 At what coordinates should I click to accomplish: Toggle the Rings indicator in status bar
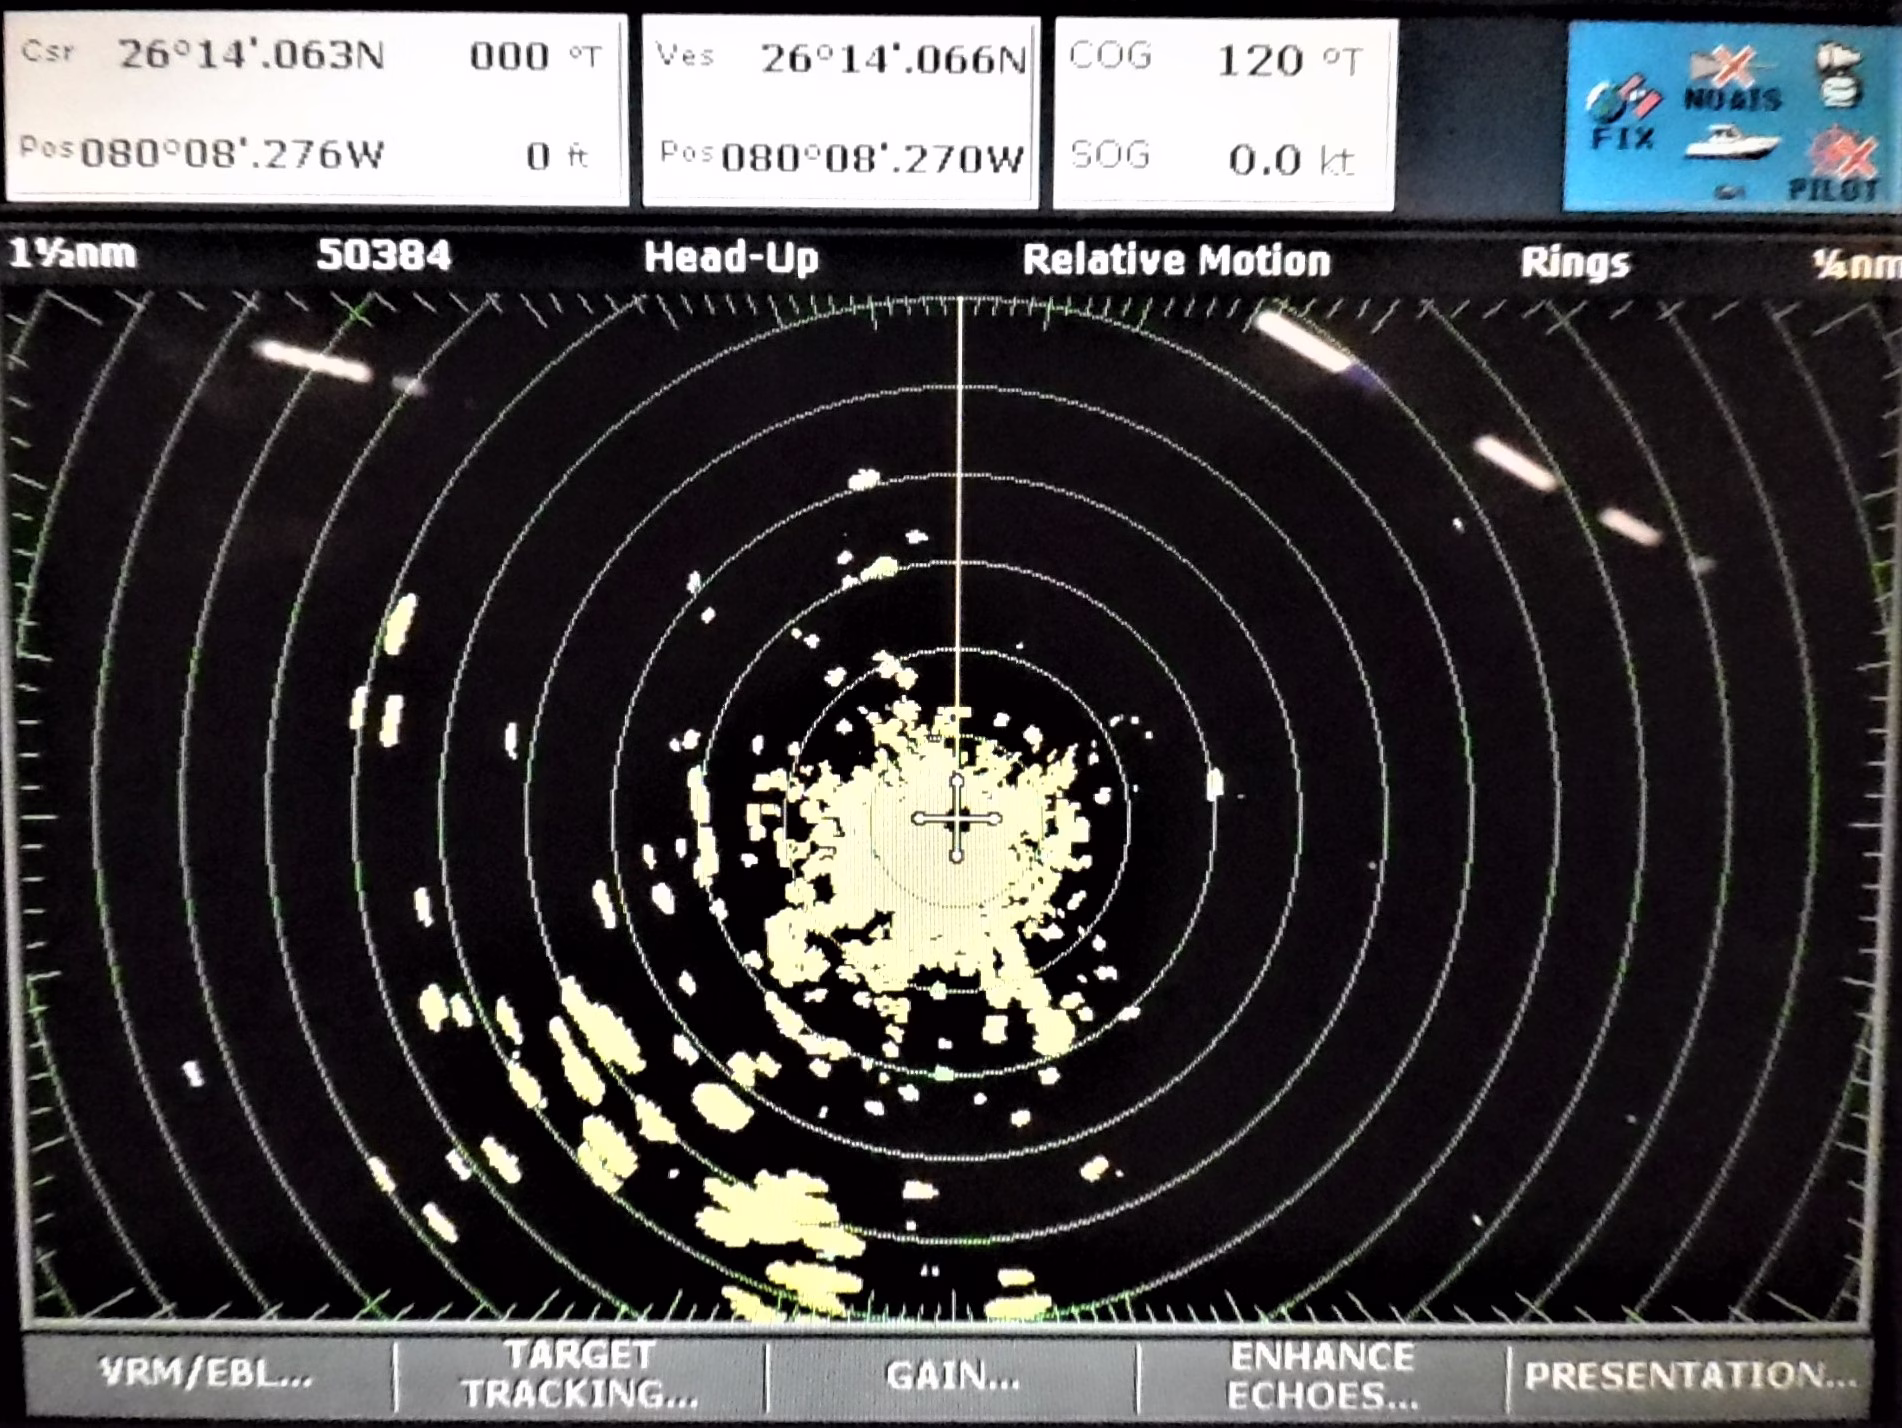1574,263
